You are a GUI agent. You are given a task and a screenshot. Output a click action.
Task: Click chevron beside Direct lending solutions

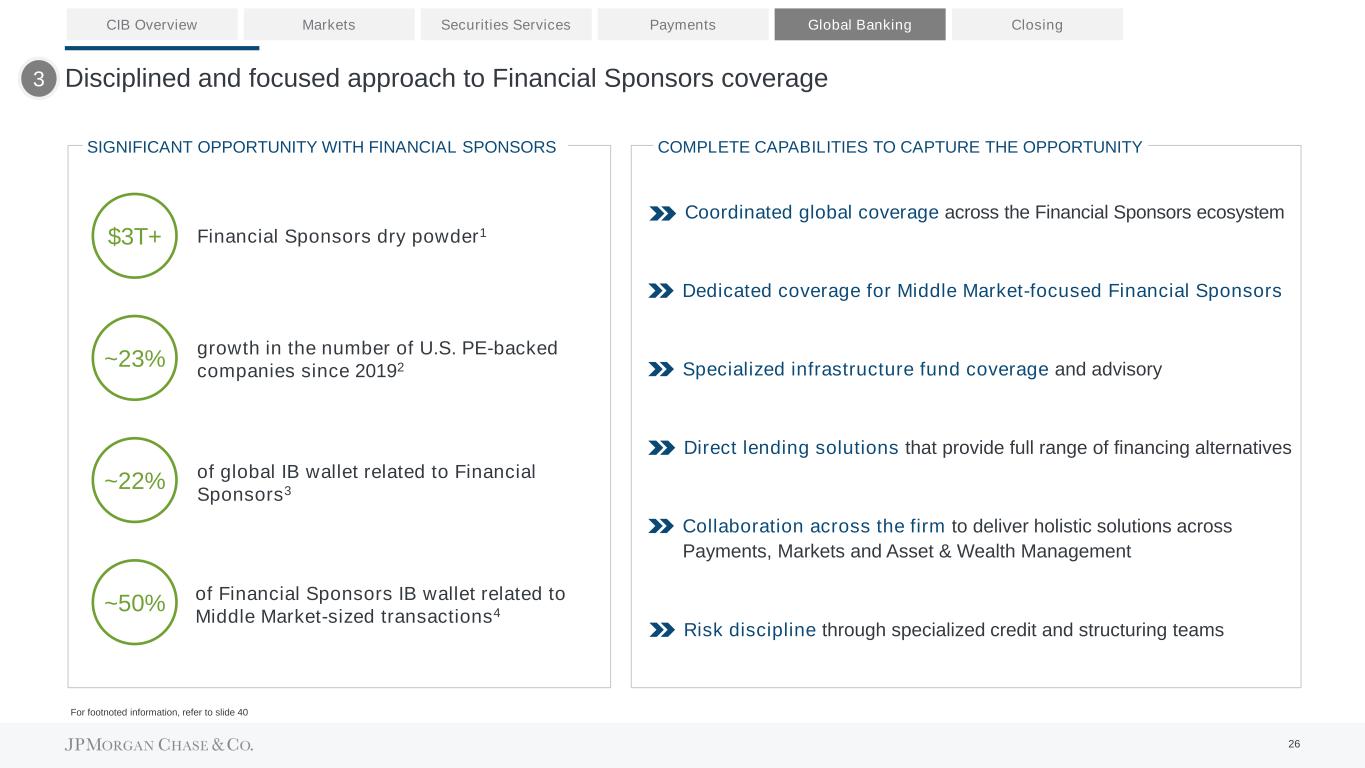pyautogui.click(x=662, y=448)
